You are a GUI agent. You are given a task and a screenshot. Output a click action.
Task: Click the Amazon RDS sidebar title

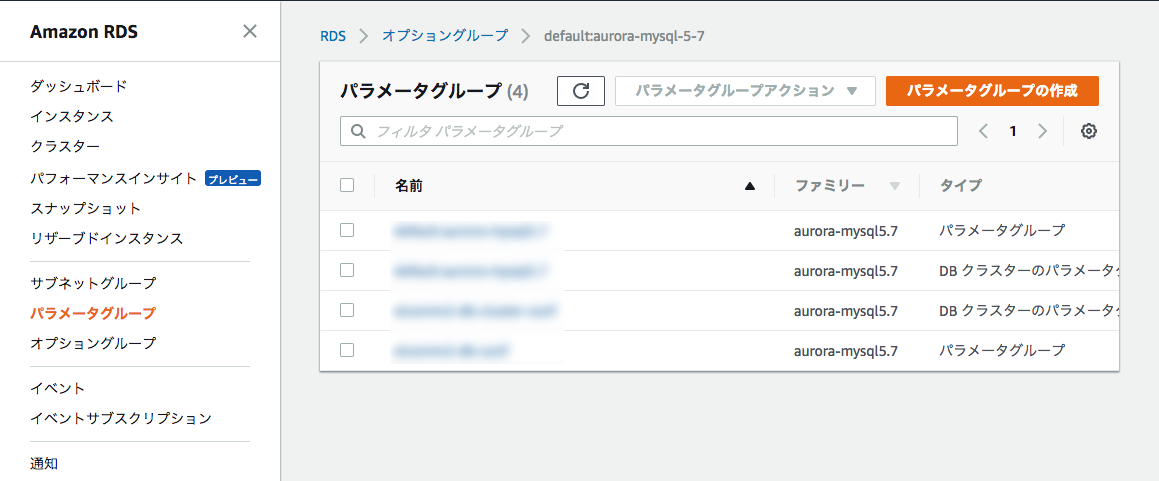pyautogui.click(x=84, y=32)
